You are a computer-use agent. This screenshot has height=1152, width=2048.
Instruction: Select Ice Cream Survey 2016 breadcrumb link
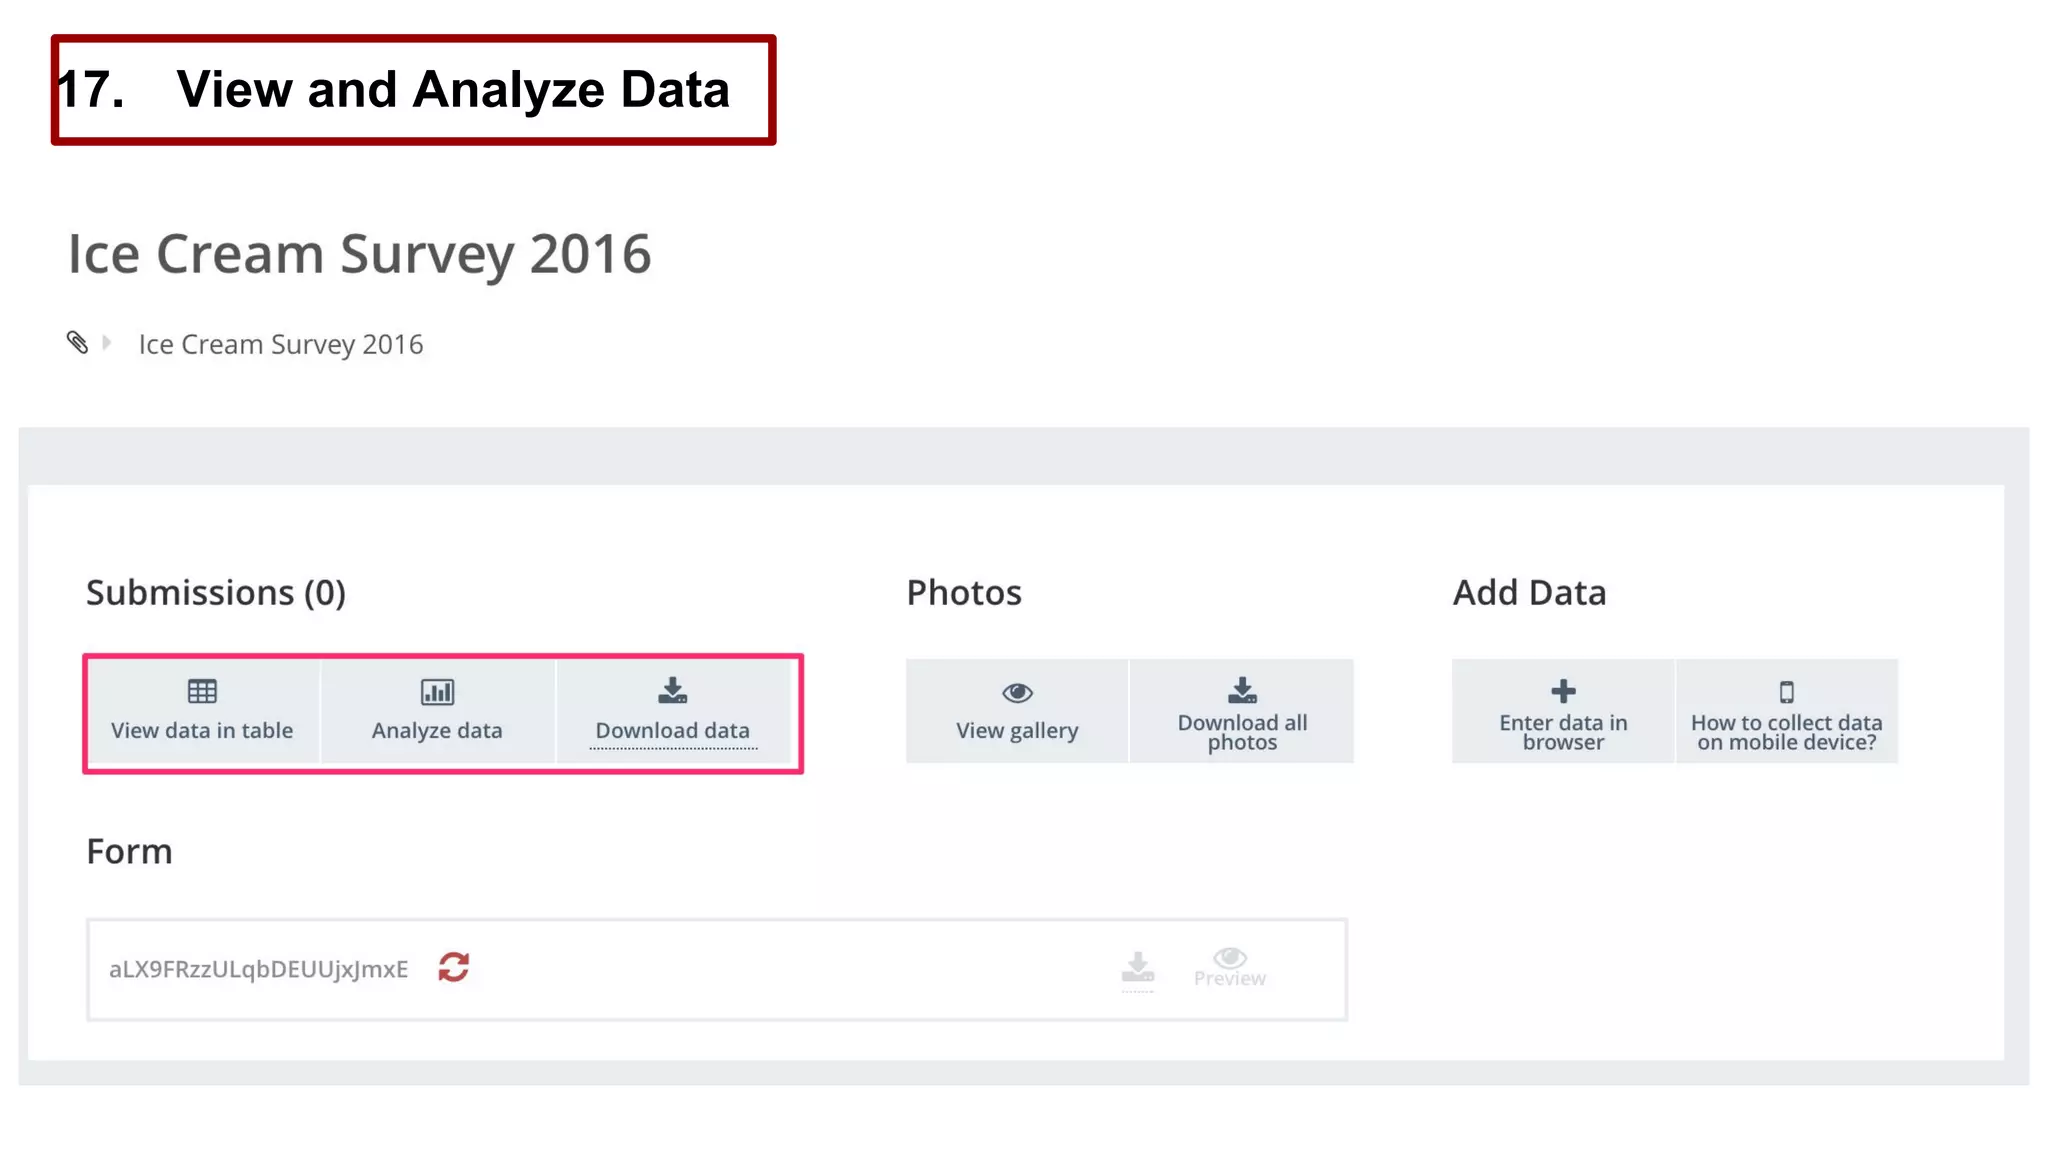coord(281,344)
